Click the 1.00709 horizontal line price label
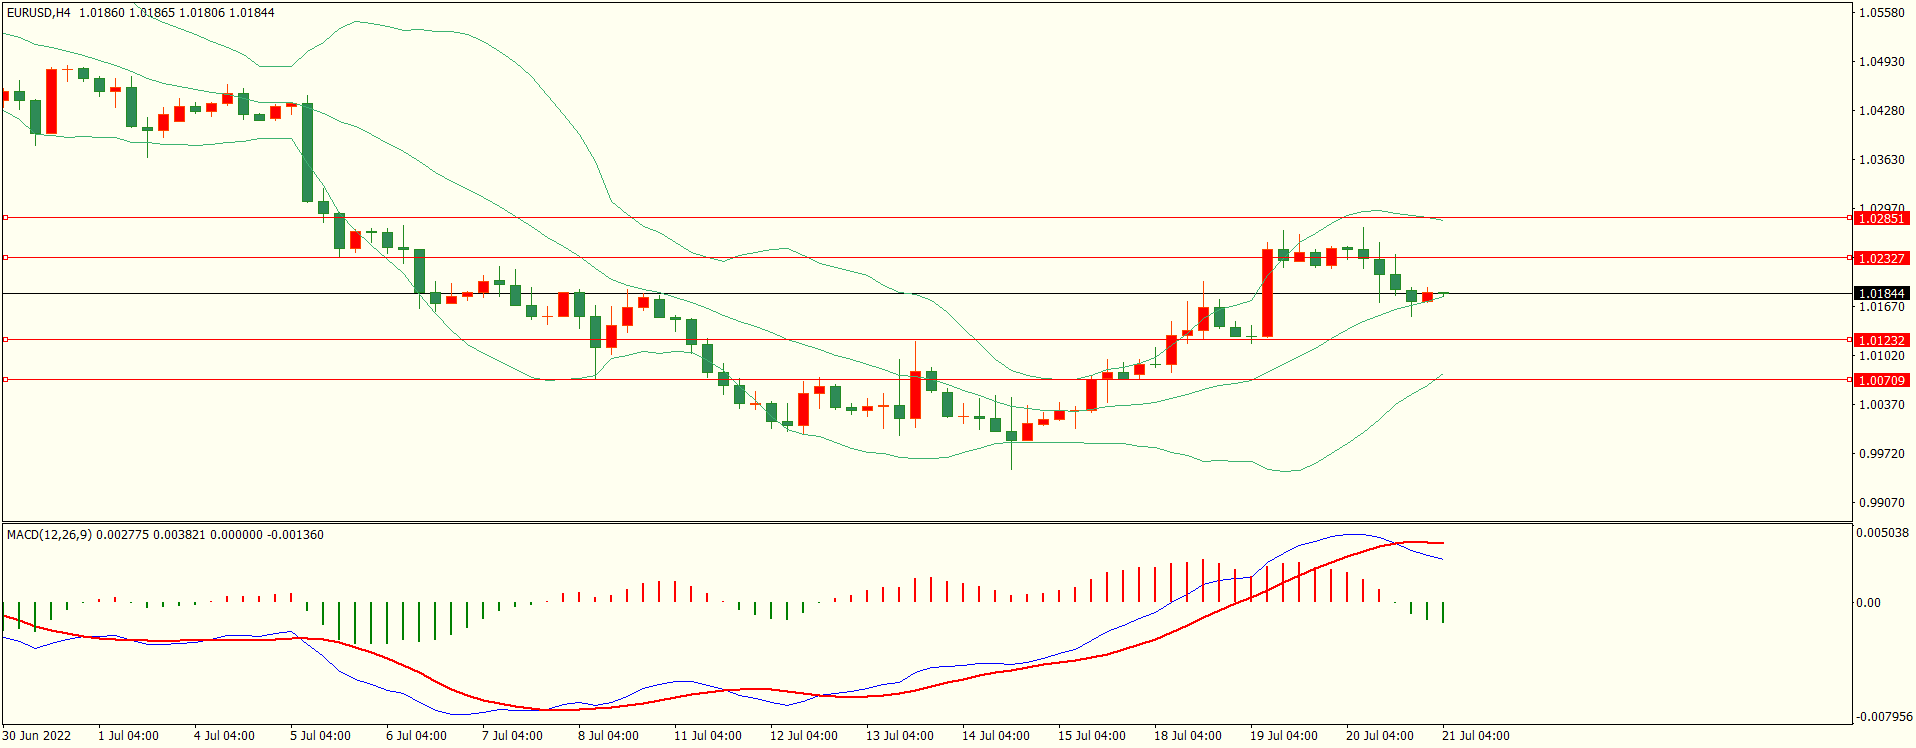Screen dimensions: 1916x748 point(1881,380)
